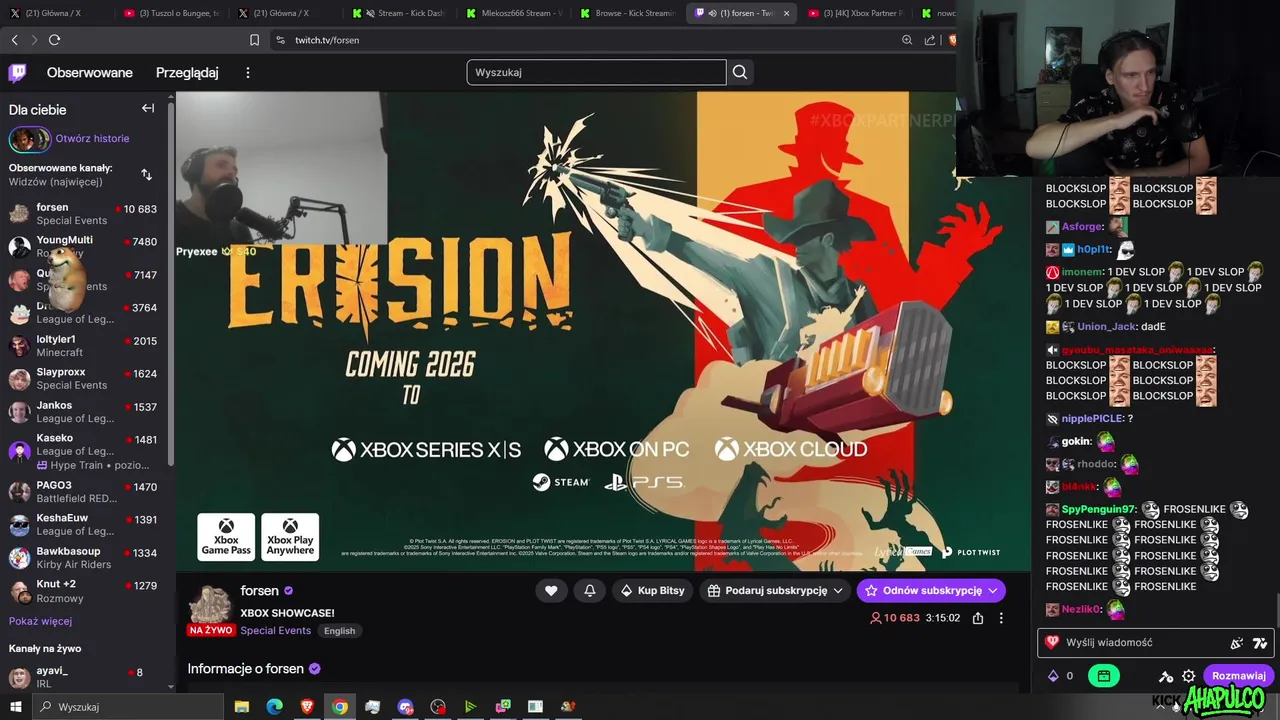Click the share icon below the stream
The width and height of the screenshot is (1280, 720).
(978, 618)
